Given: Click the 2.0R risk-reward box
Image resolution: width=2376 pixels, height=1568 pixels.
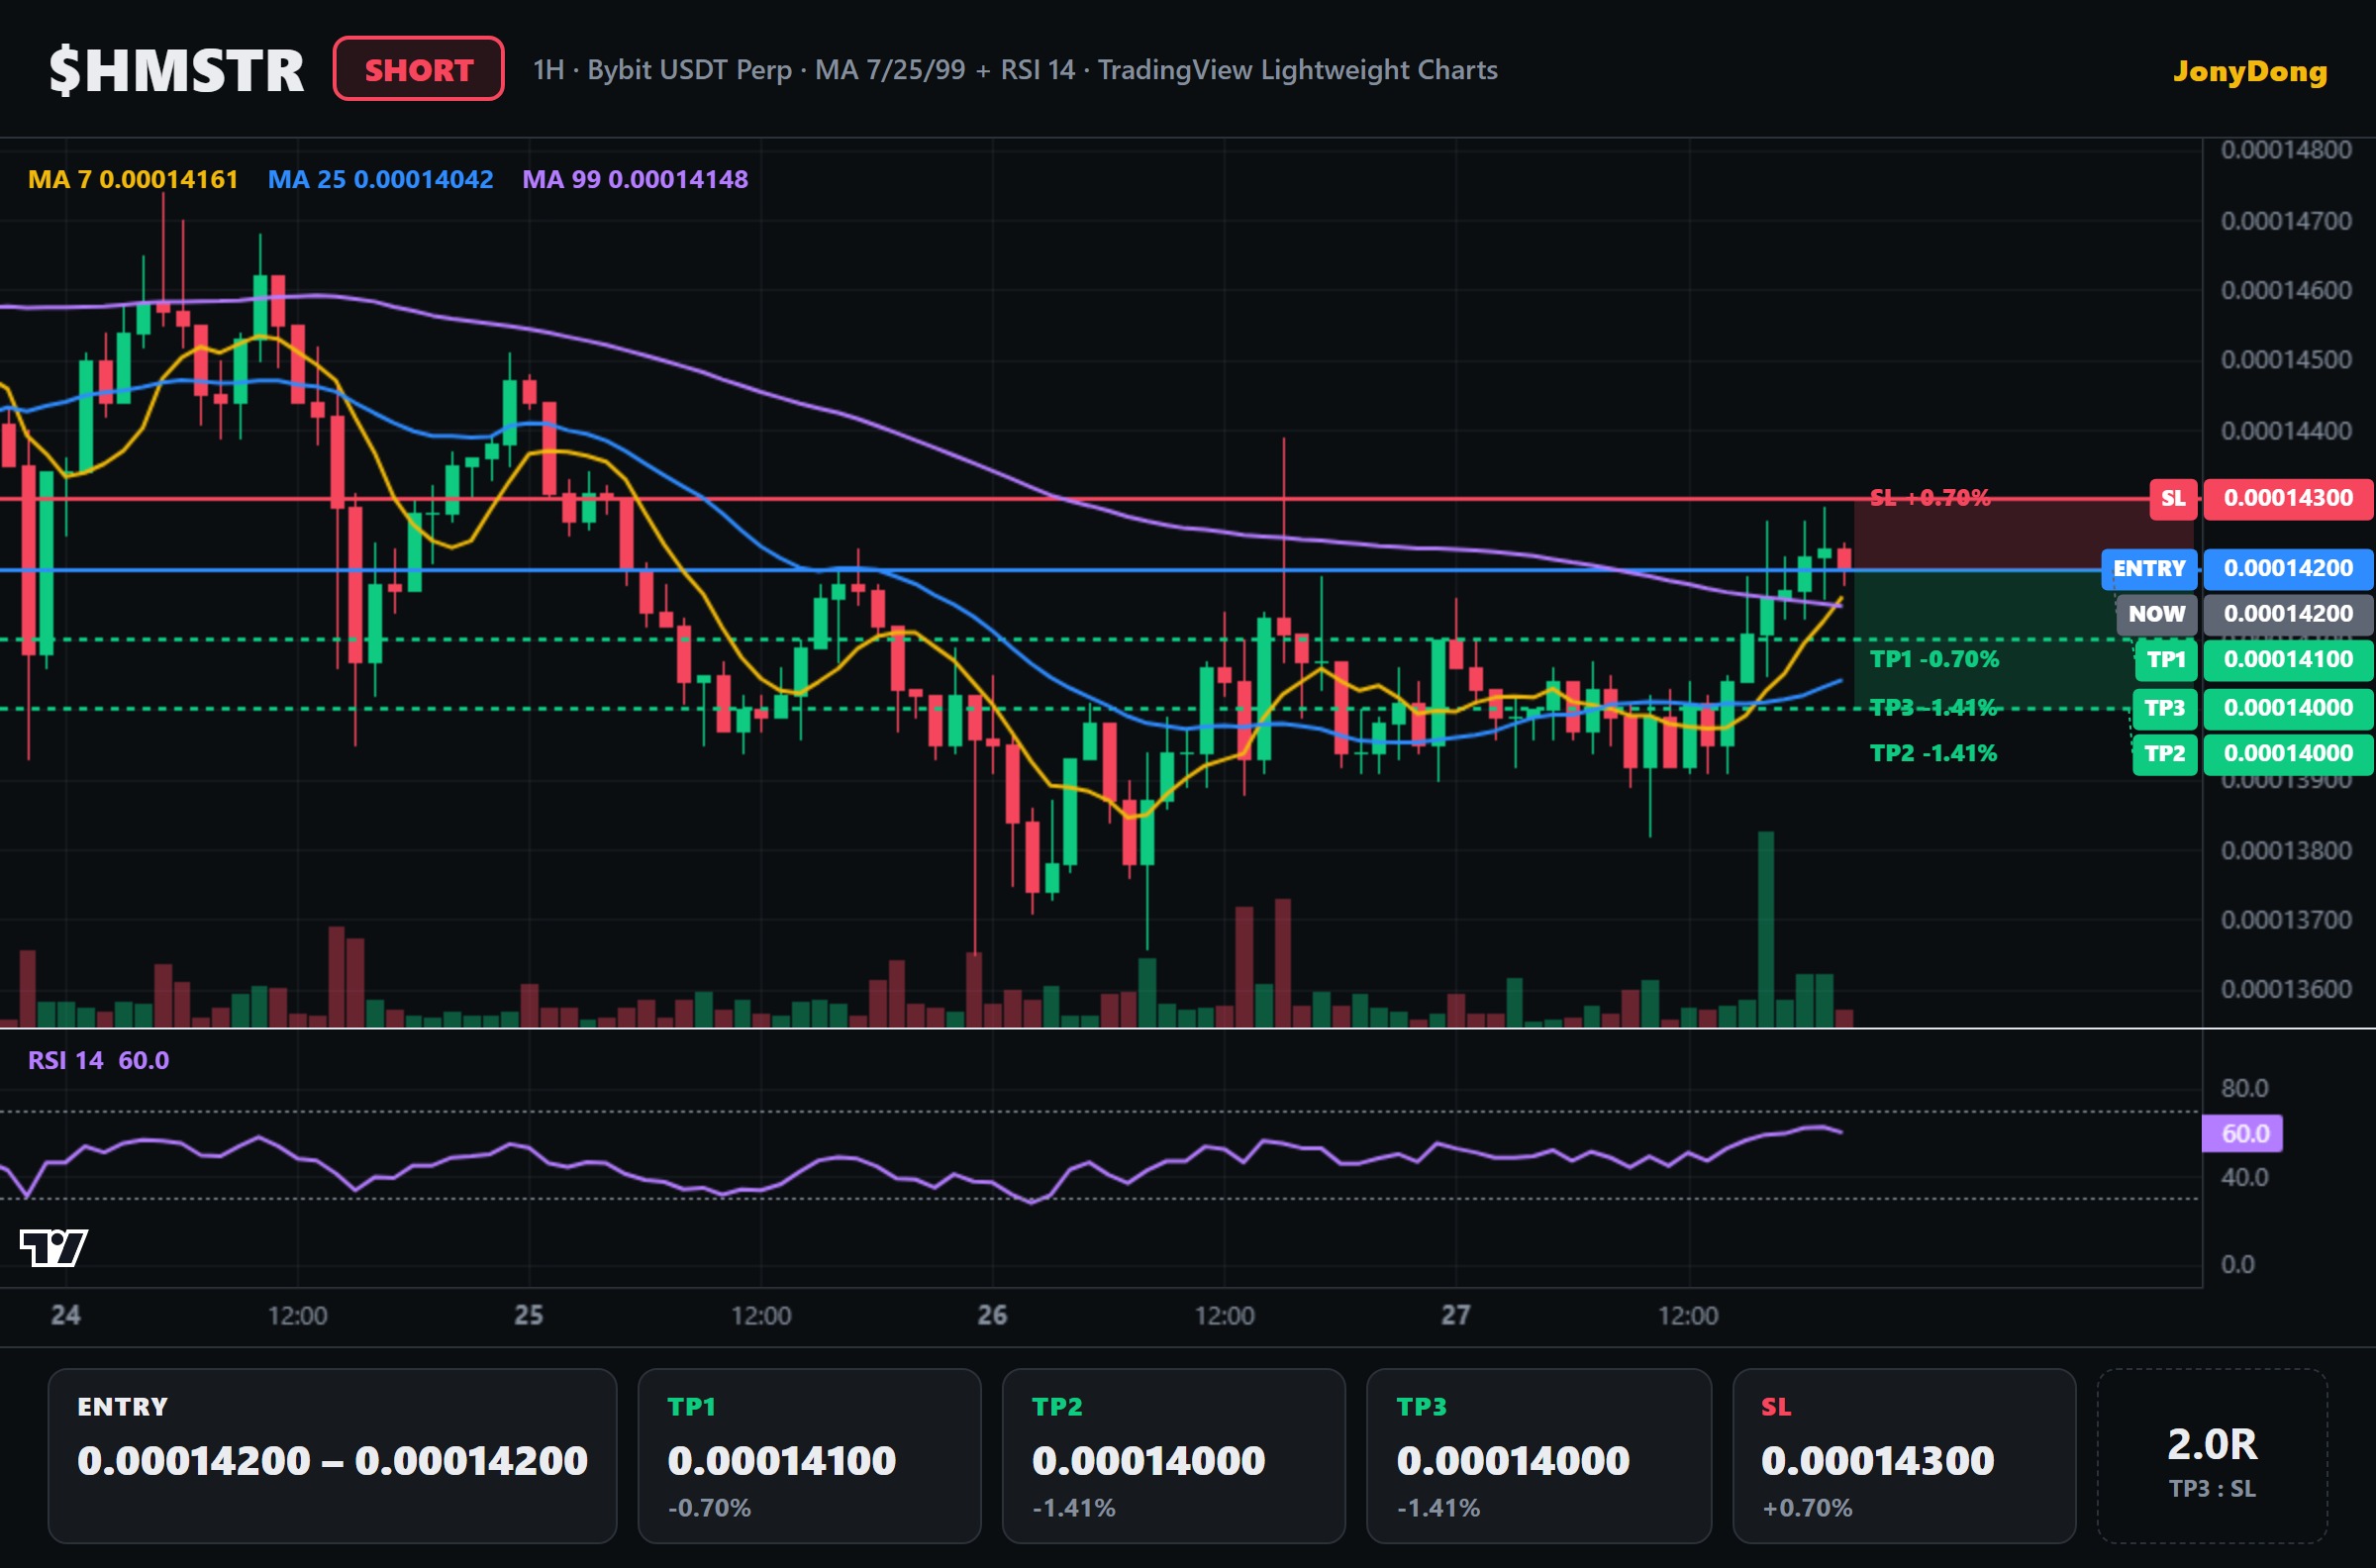Looking at the screenshot, I should coord(2212,1456).
